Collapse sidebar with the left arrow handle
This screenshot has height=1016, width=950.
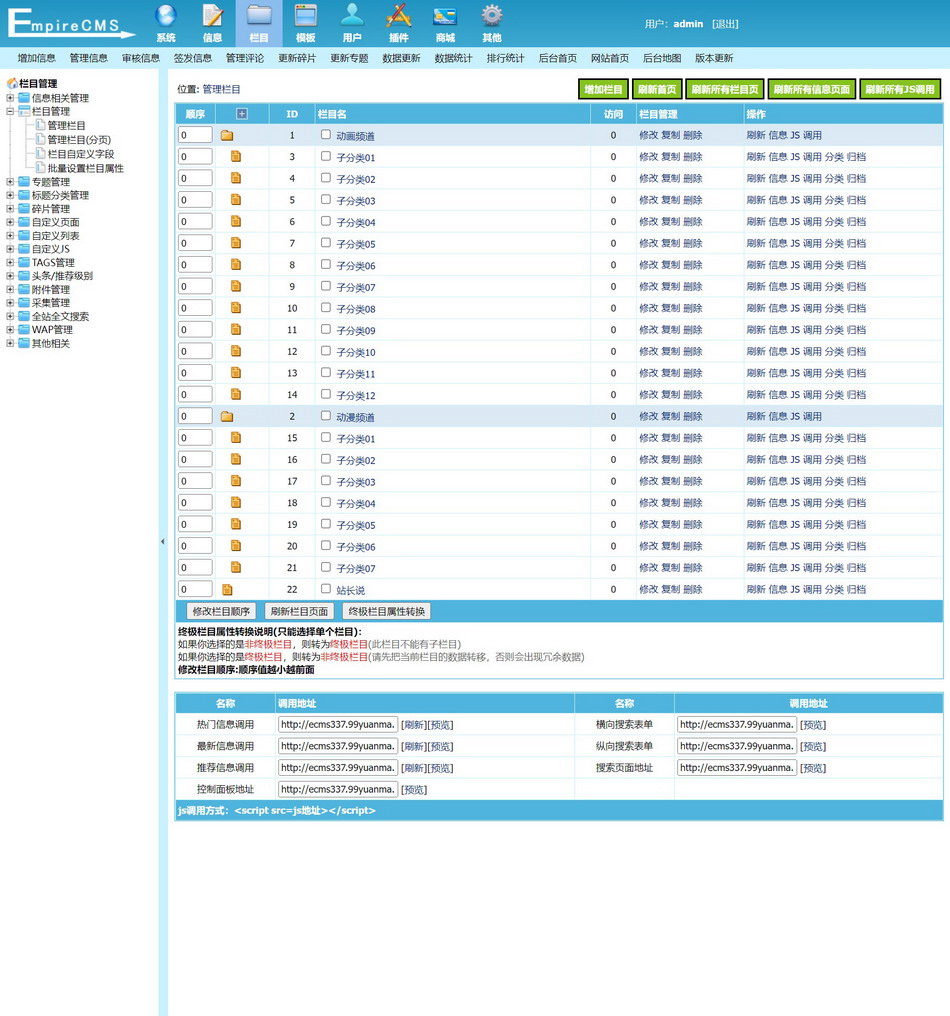click(163, 542)
